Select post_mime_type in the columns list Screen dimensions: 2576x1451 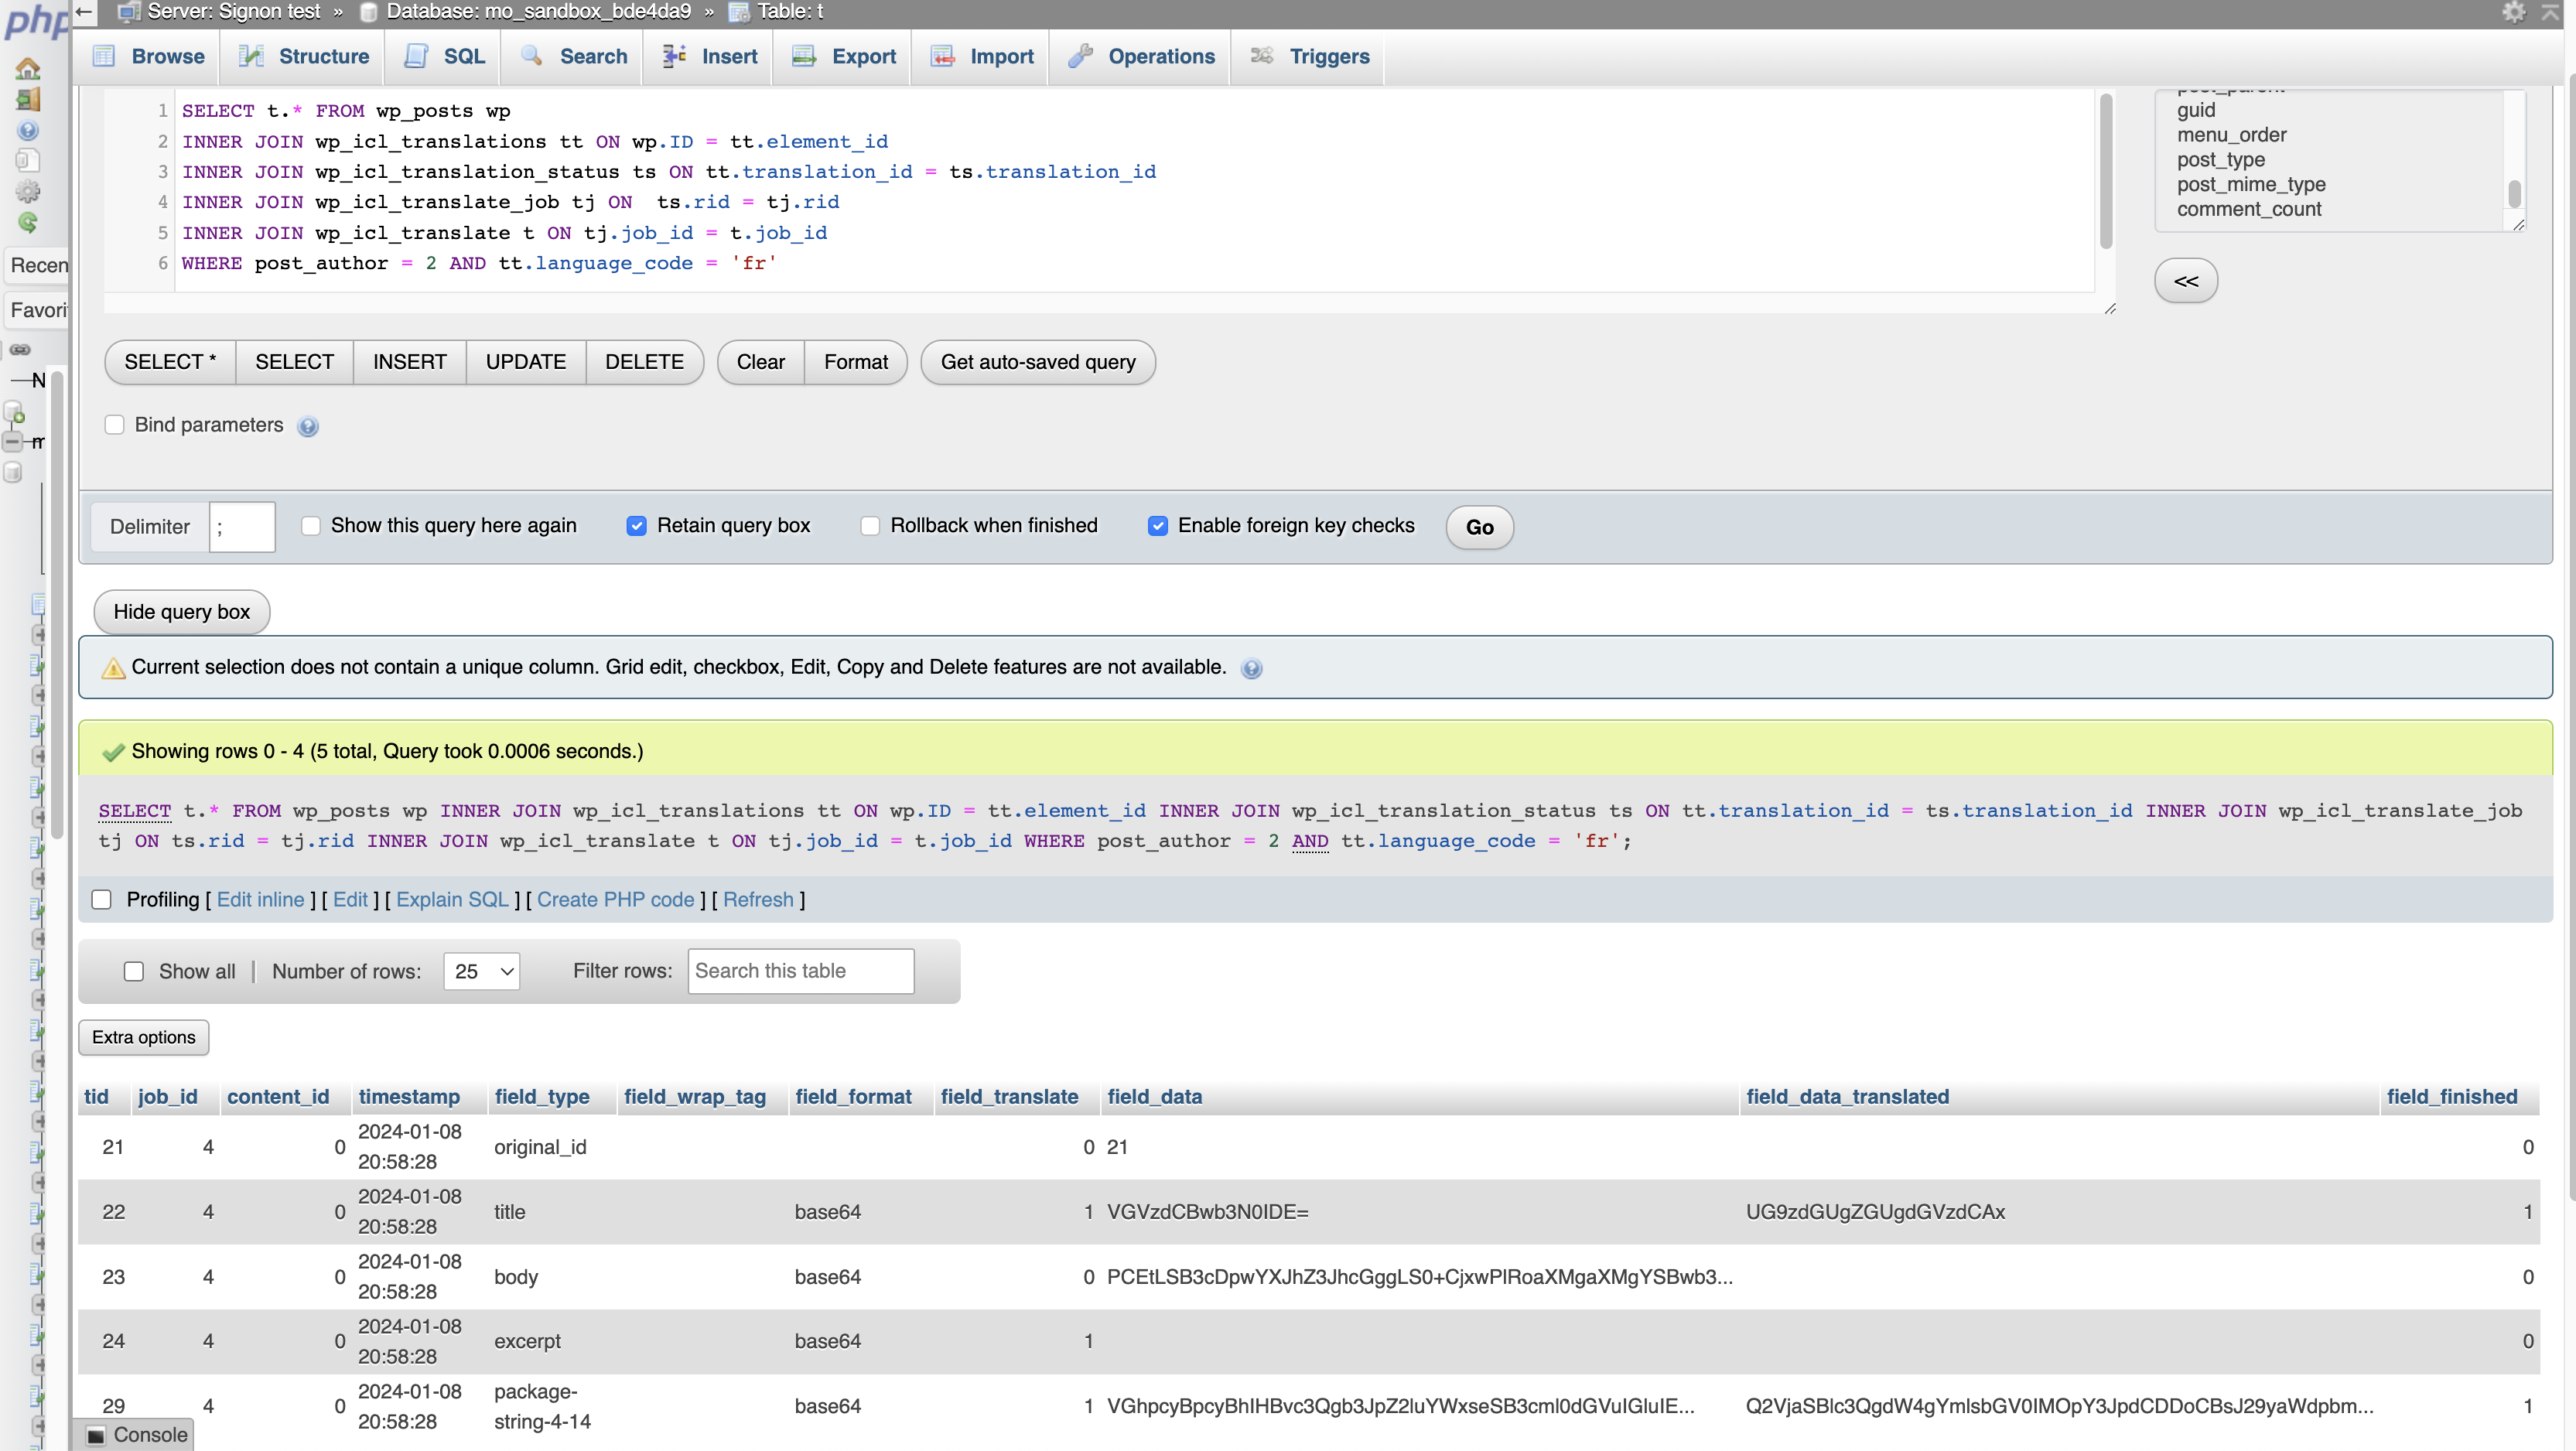click(2251, 184)
